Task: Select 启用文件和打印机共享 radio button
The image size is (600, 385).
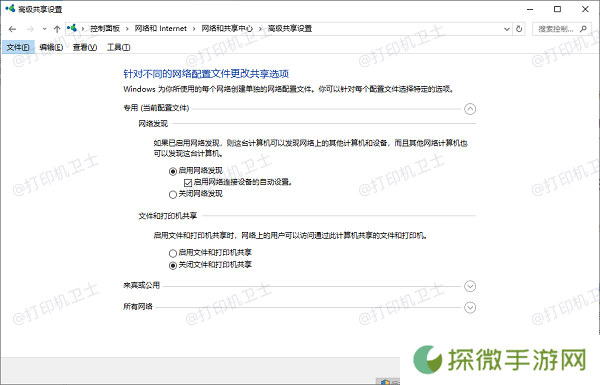Action: coord(173,253)
